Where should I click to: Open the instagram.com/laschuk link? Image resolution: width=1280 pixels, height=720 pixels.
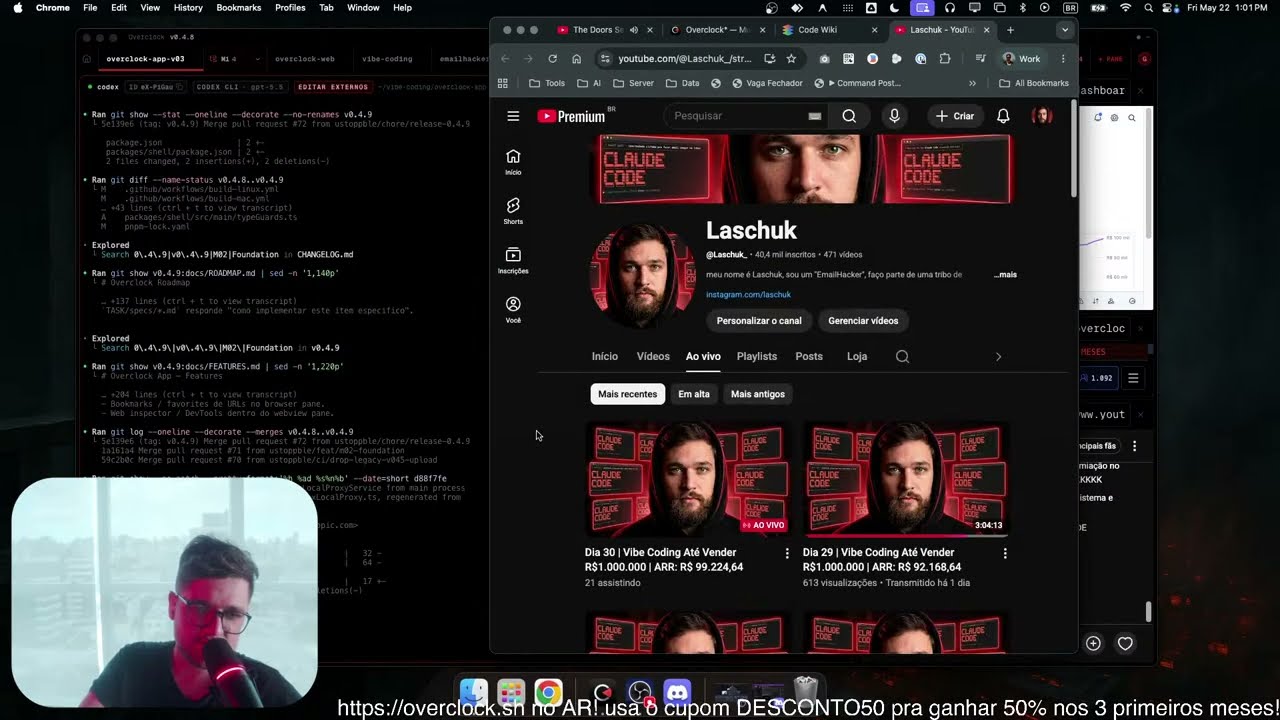748,295
